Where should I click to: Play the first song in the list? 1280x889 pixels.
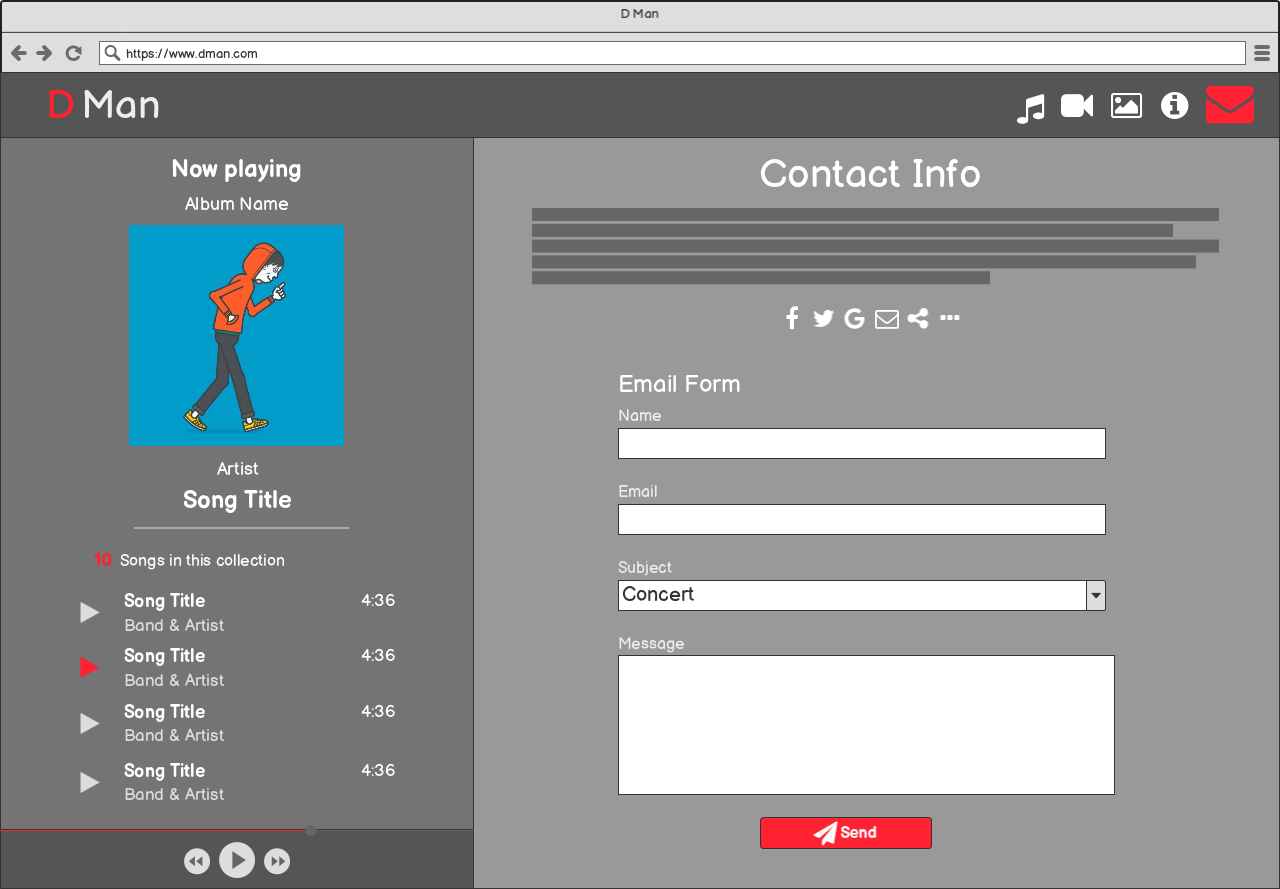pyautogui.click(x=90, y=612)
